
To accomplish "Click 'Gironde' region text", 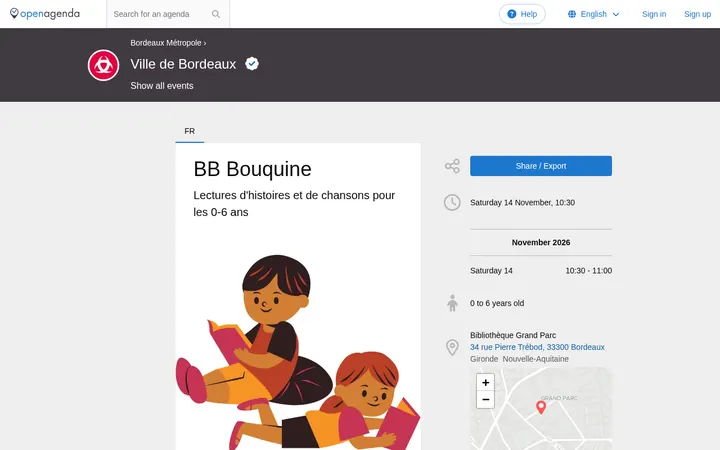I will pyautogui.click(x=484, y=359).
